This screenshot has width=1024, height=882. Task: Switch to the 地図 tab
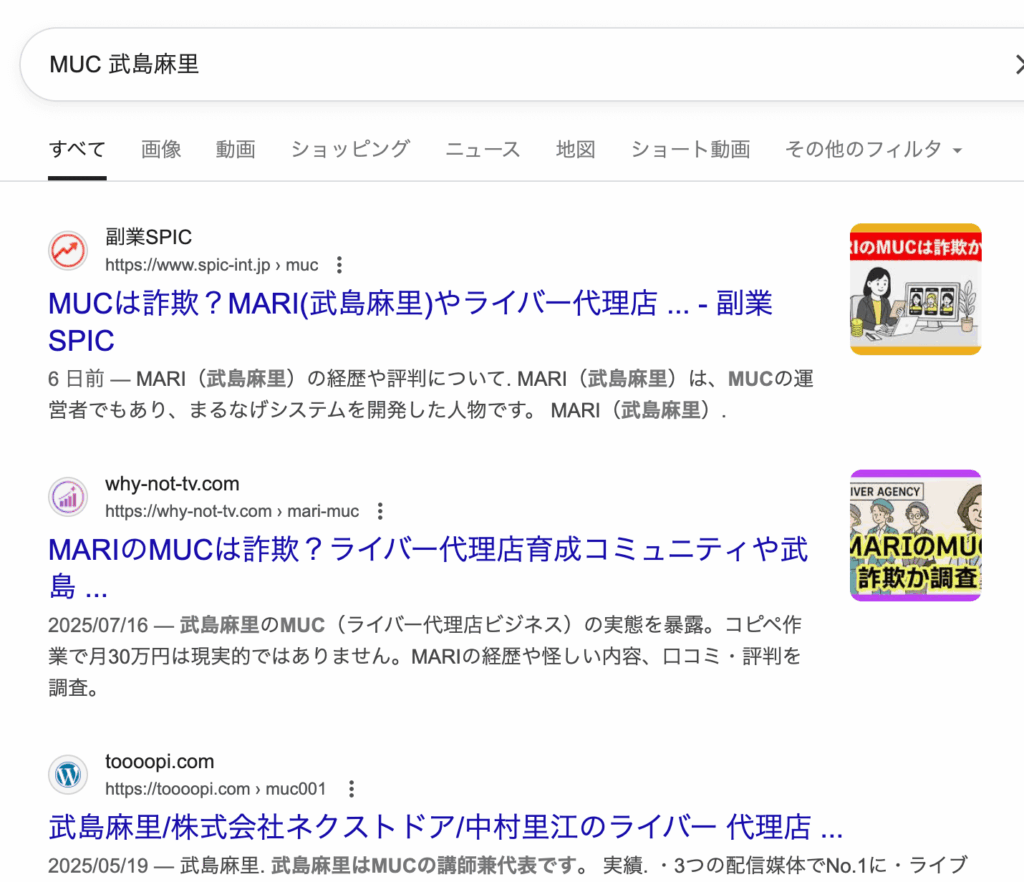click(x=576, y=150)
